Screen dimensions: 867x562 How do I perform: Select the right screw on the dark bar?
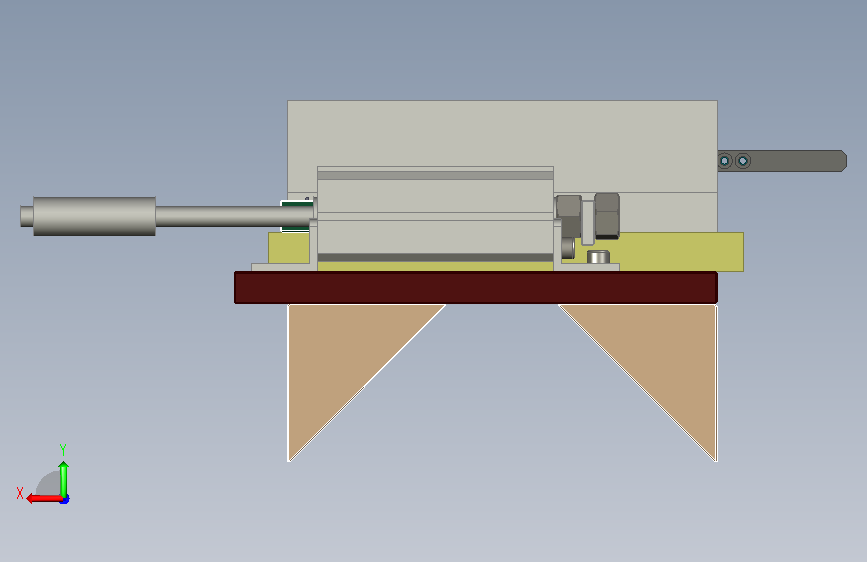click(743, 161)
